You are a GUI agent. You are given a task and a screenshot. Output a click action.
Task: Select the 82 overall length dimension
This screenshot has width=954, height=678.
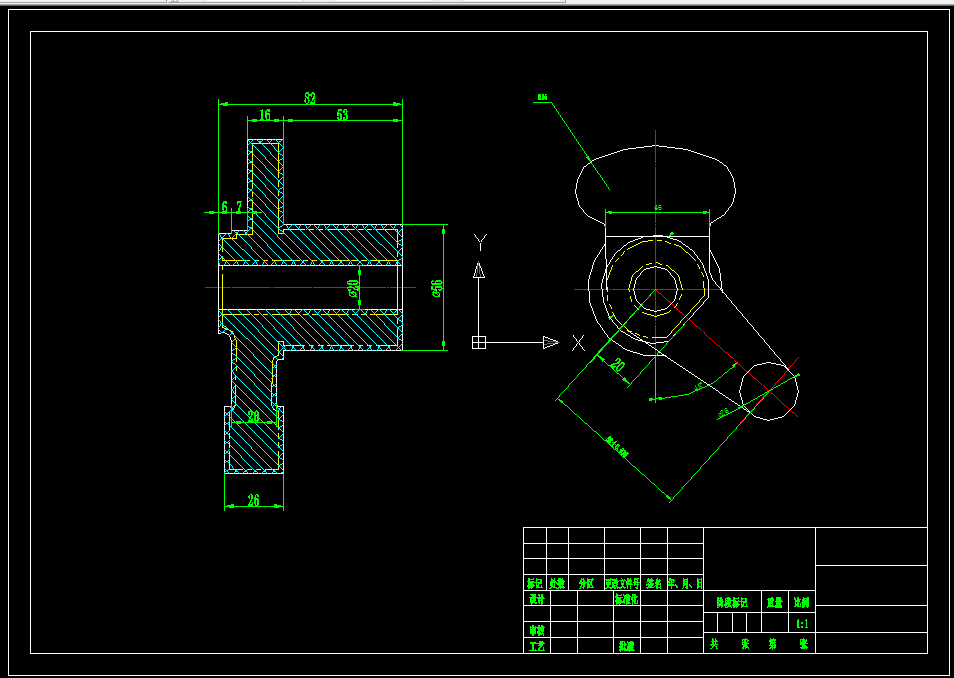click(x=310, y=98)
